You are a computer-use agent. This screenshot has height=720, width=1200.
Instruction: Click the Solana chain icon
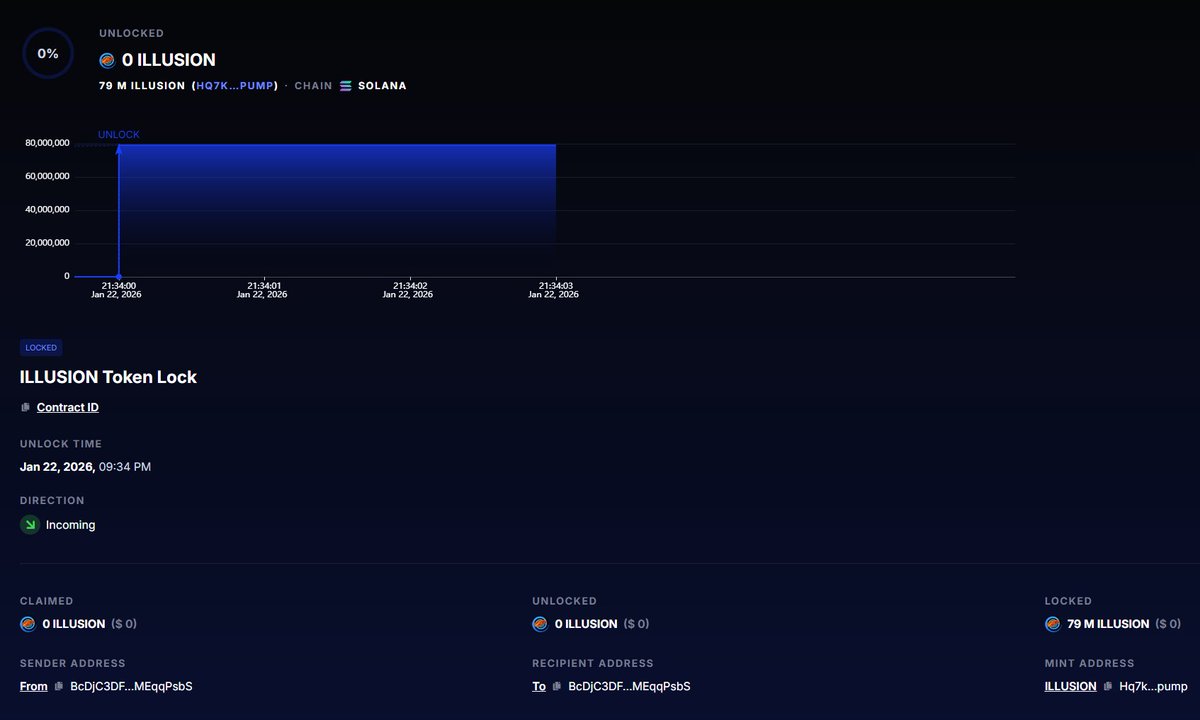[x=346, y=86]
